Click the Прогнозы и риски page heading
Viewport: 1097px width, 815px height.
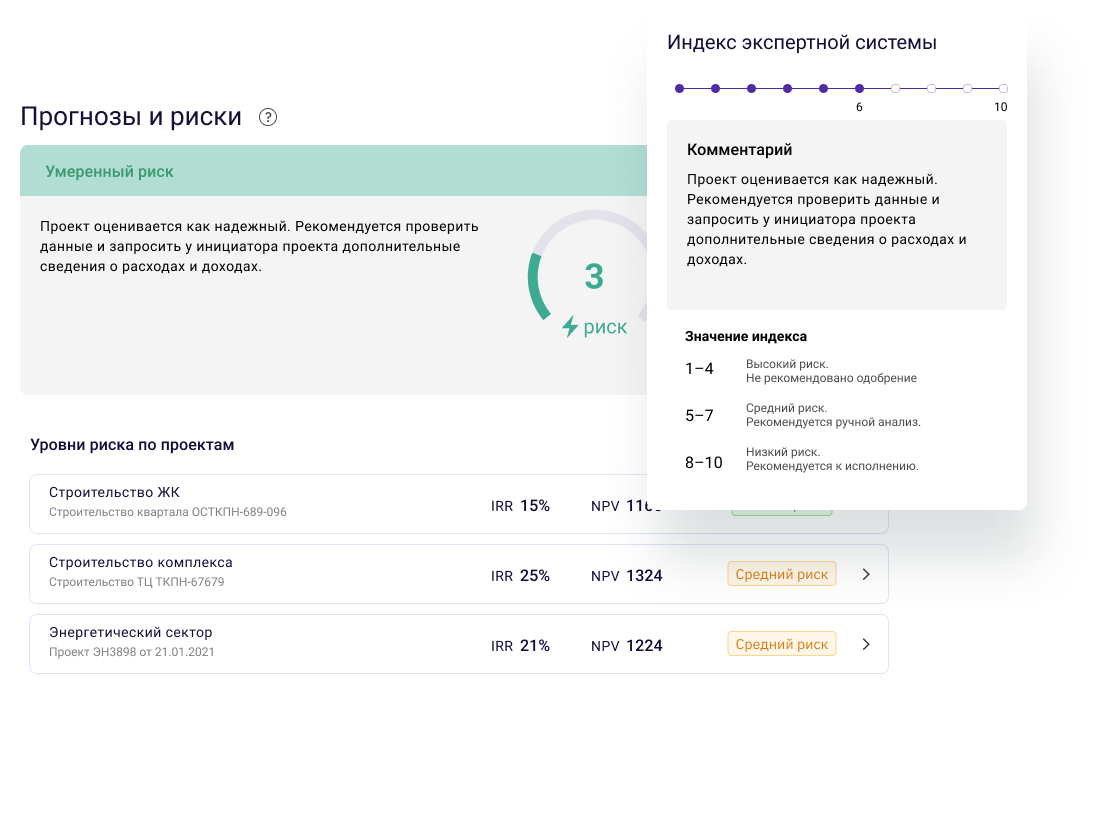131,116
